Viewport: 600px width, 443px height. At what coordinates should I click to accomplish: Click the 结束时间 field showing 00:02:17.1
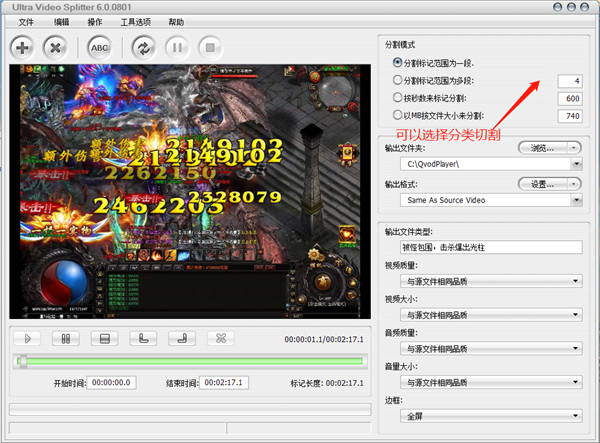tap(224, 383)
